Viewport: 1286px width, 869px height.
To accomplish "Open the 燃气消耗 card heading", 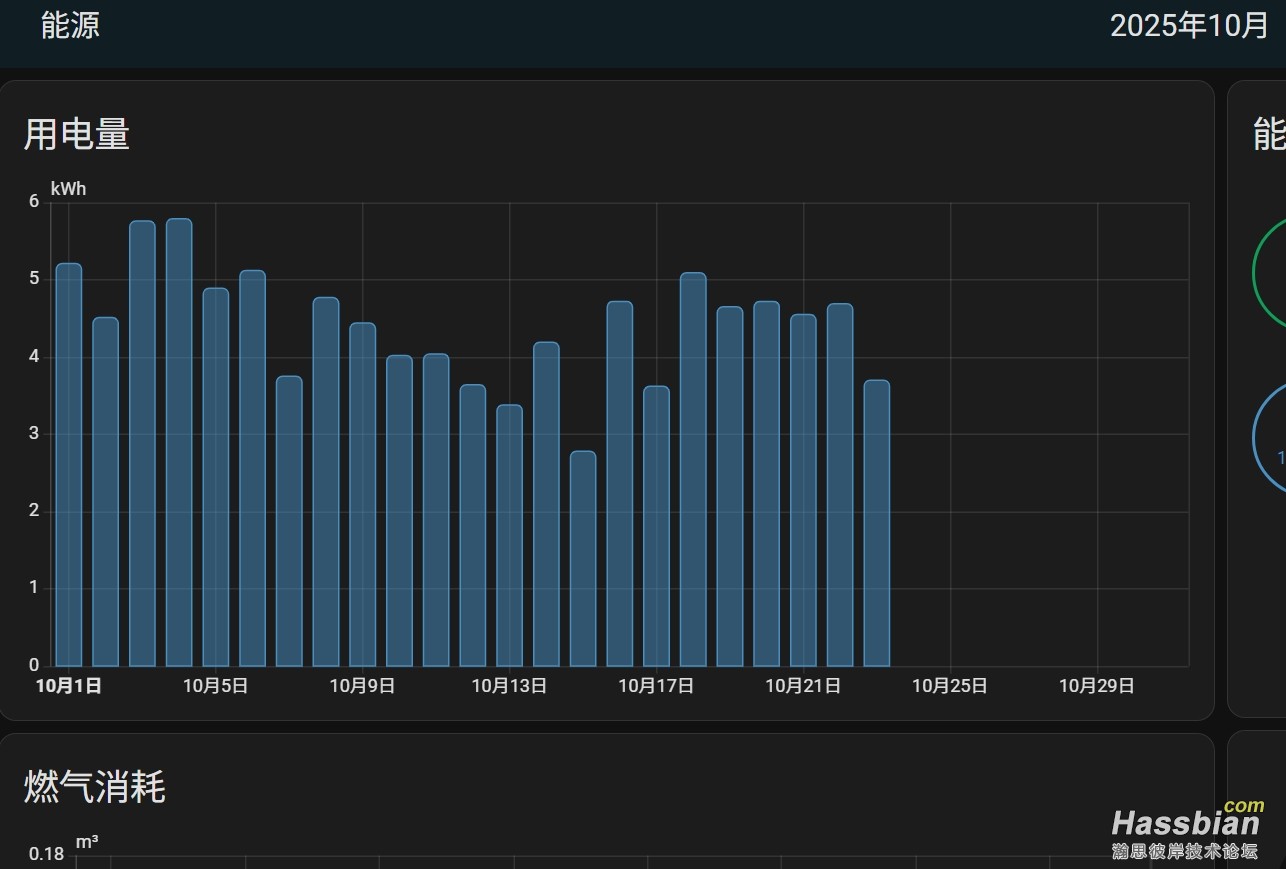I will coord(95,787).
